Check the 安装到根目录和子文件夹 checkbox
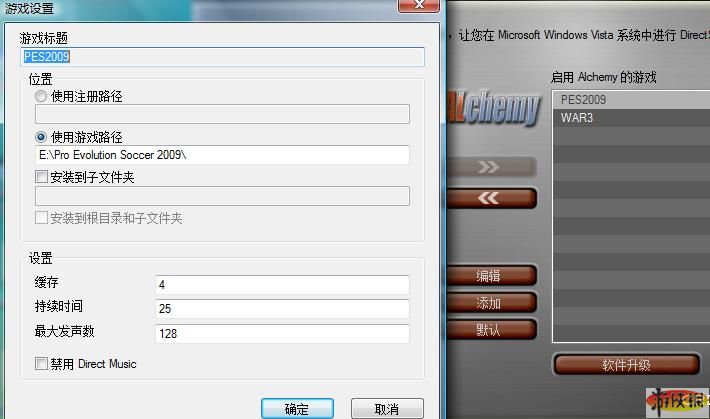 coord(41,218)
